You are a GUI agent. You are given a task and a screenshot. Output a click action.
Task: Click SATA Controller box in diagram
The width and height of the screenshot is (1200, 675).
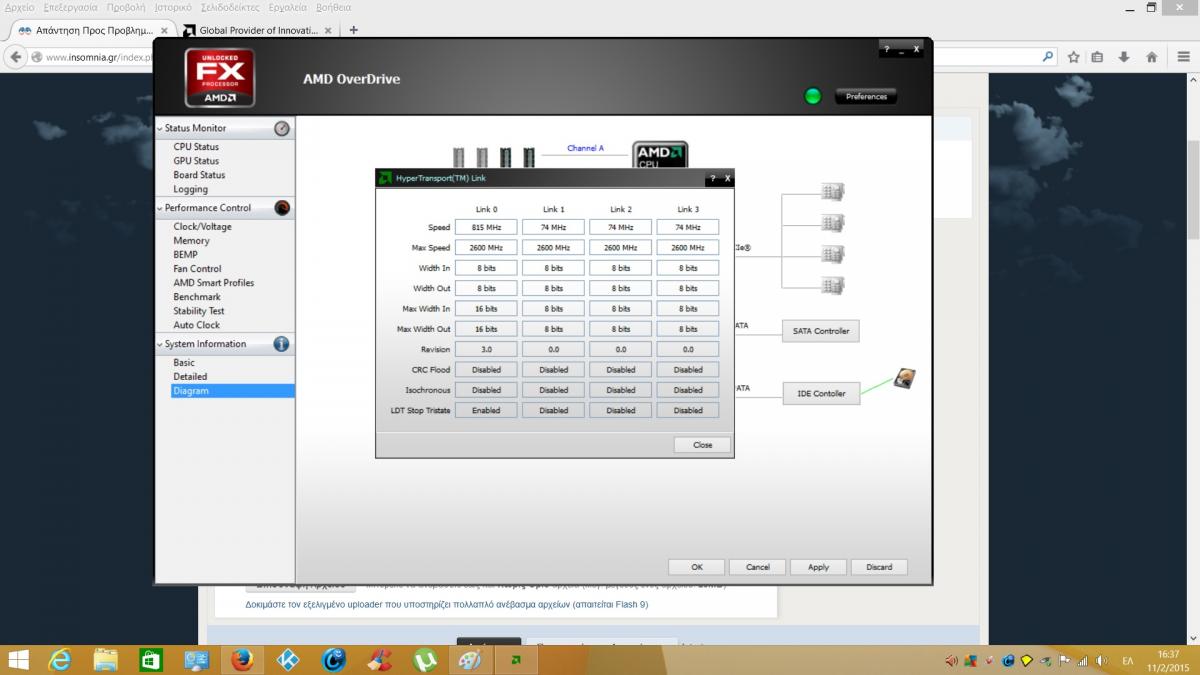click(820, 331)
